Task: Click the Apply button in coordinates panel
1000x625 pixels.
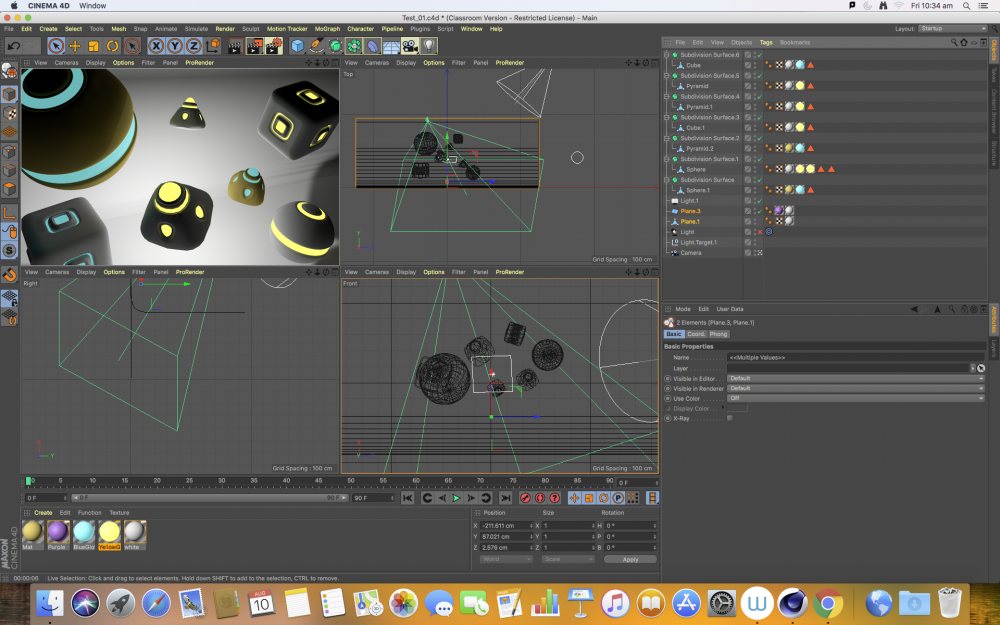Action: pyautogui.click(x=630, y=559)
